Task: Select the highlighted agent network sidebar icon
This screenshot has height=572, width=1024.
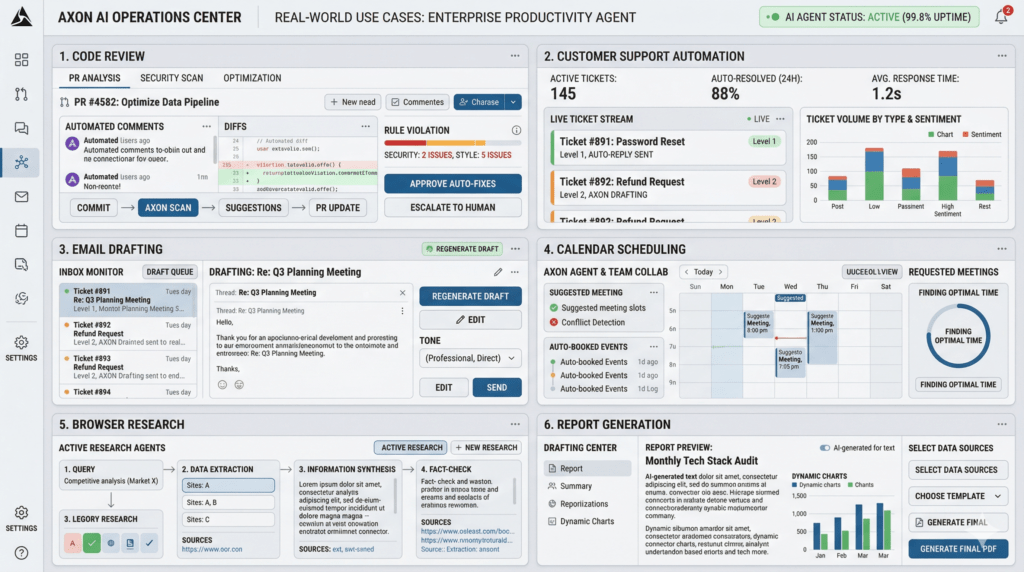Action: tap(21, 162)
